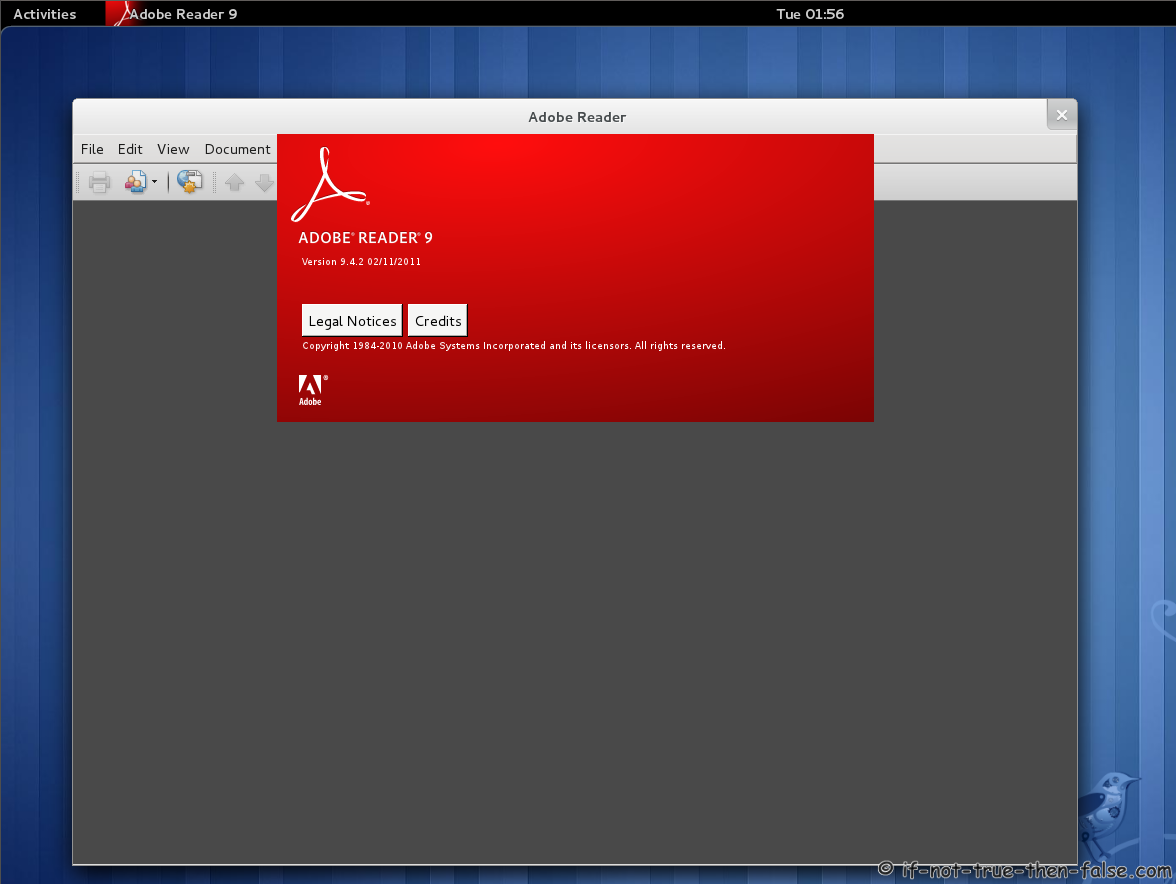Click the Tue 01:56 clock
The image size is (1176, 884).
click(x=810, y=13)
